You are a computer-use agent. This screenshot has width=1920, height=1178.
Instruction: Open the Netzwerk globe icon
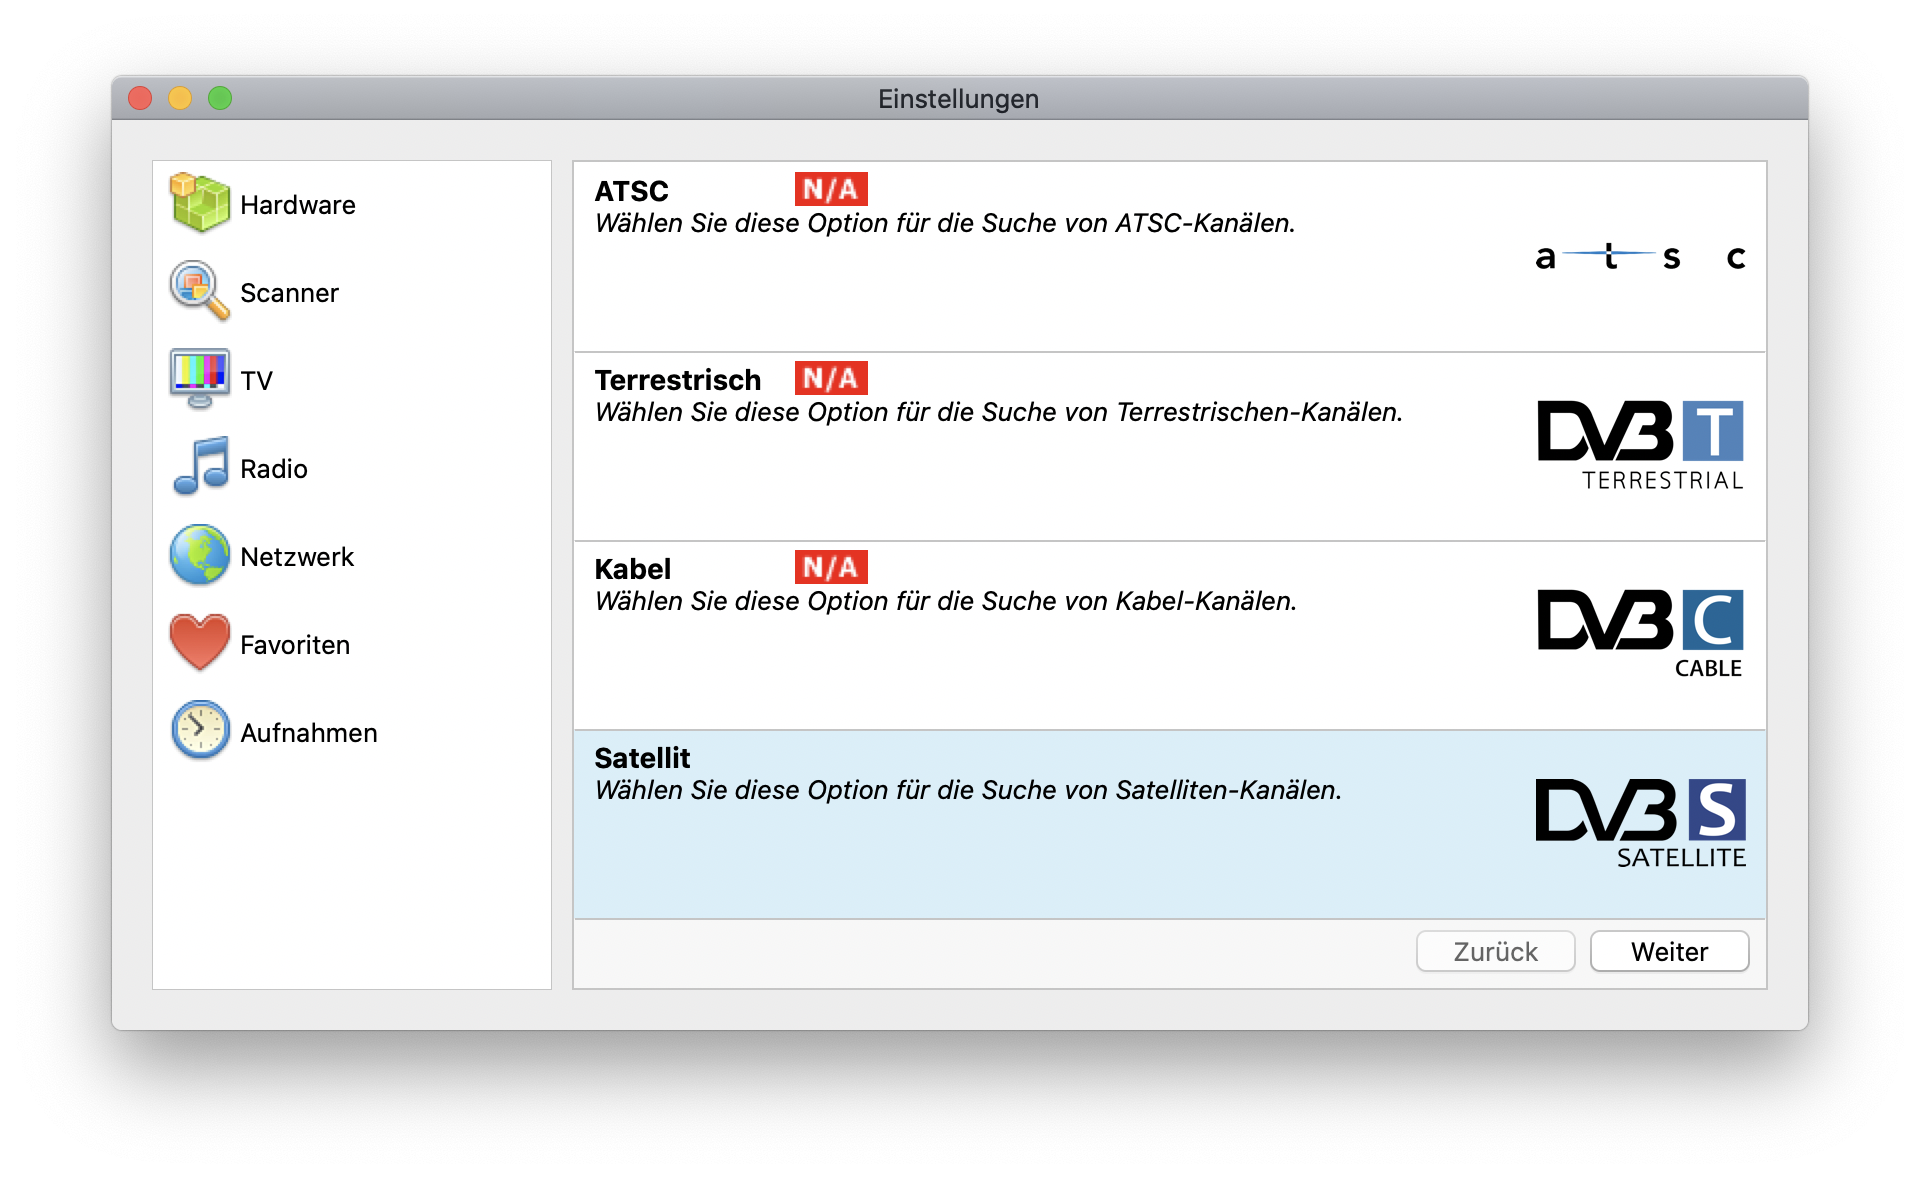pos(200,555)
